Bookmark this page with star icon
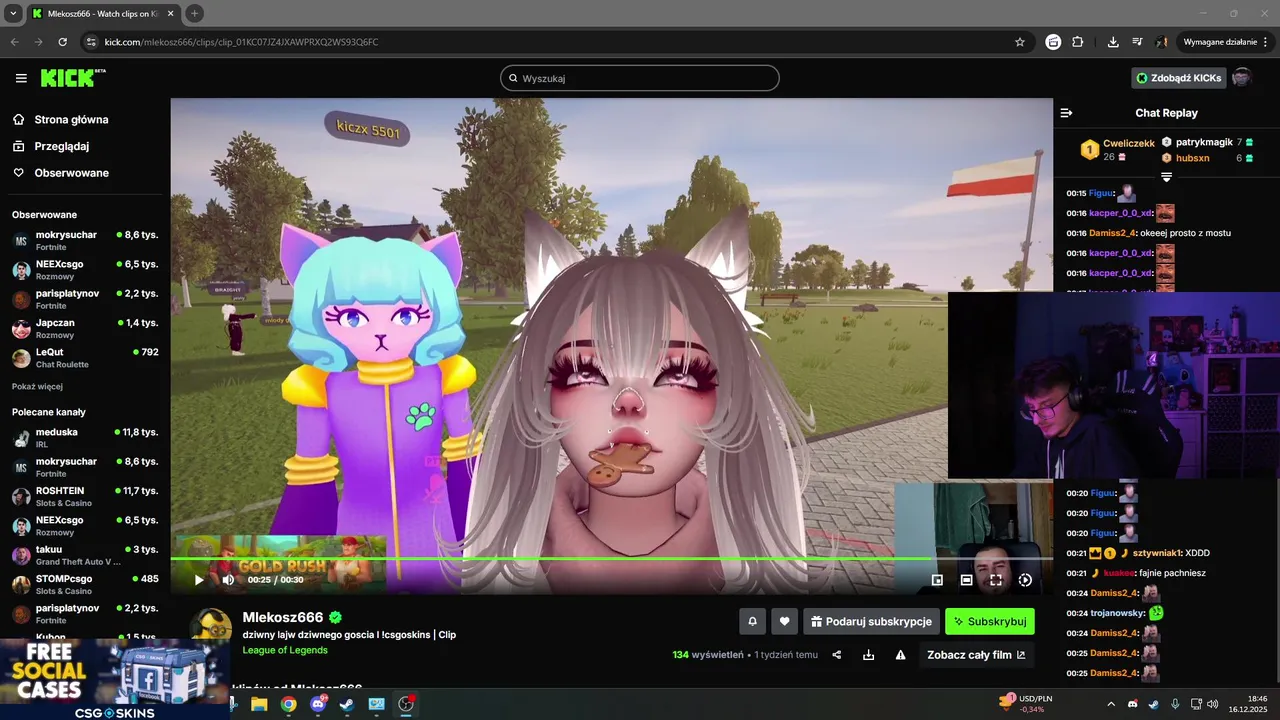The height and width of the screenshot is (720, 1280). point(1020,42)
